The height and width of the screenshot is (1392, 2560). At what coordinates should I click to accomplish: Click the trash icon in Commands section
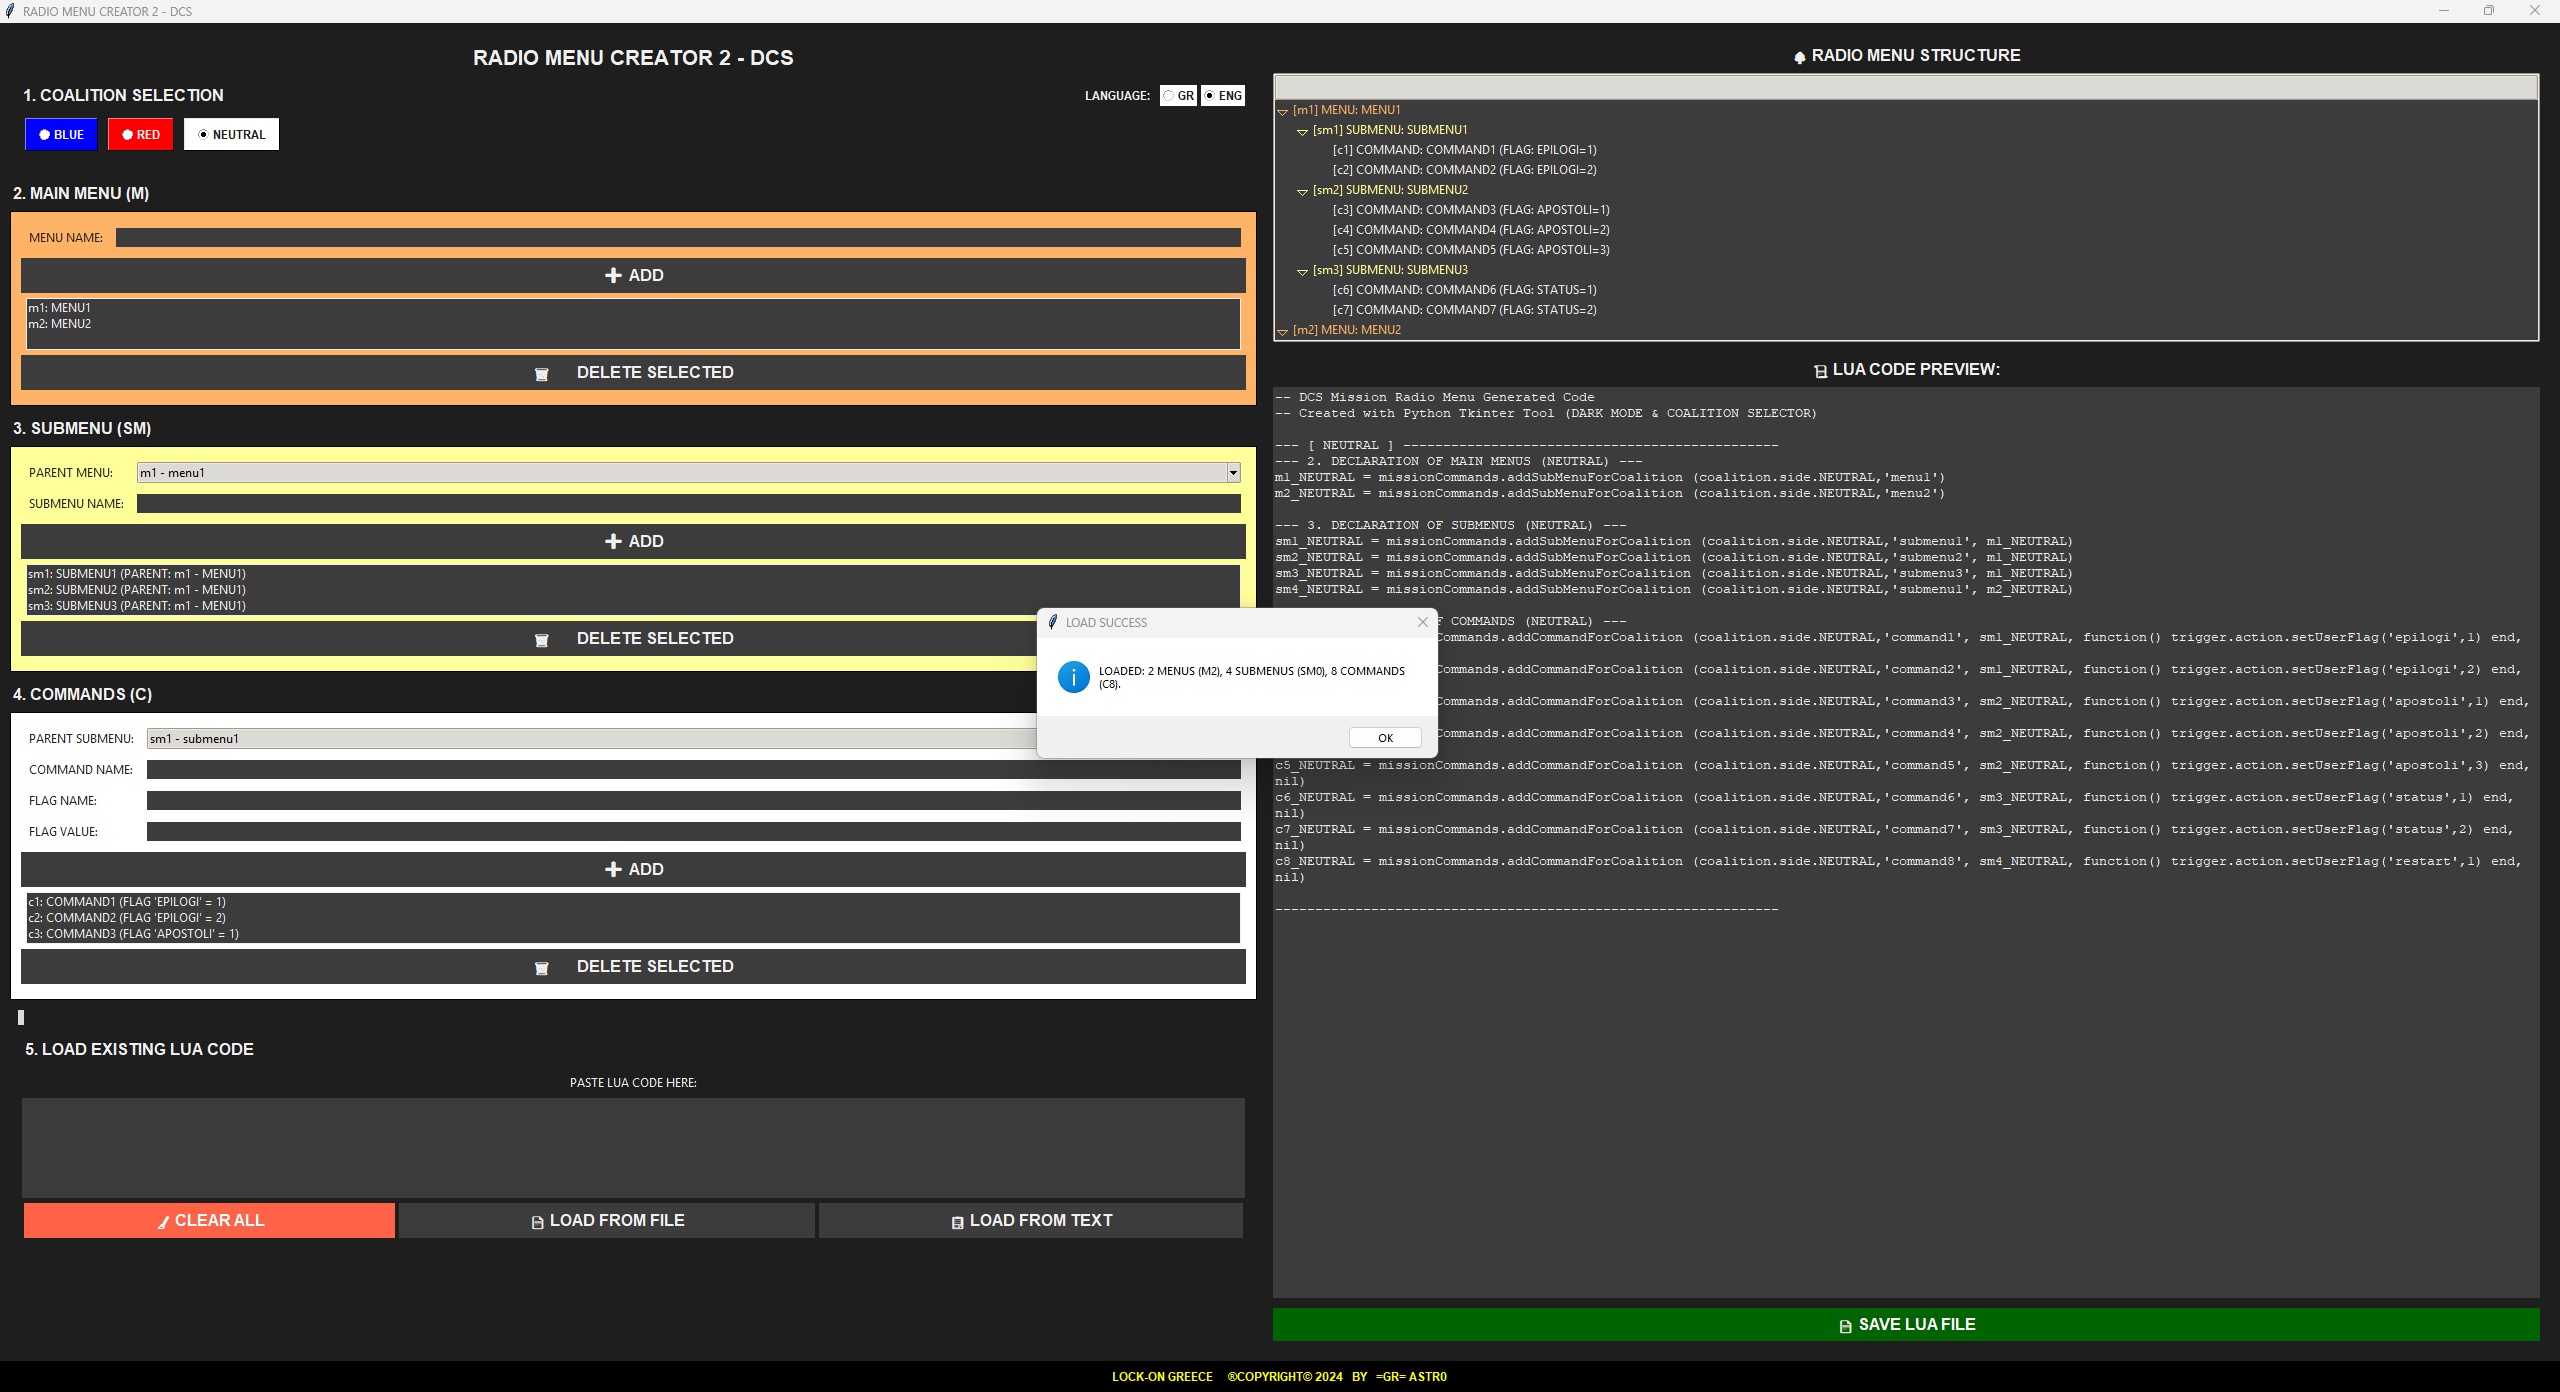tap(541, 968)
